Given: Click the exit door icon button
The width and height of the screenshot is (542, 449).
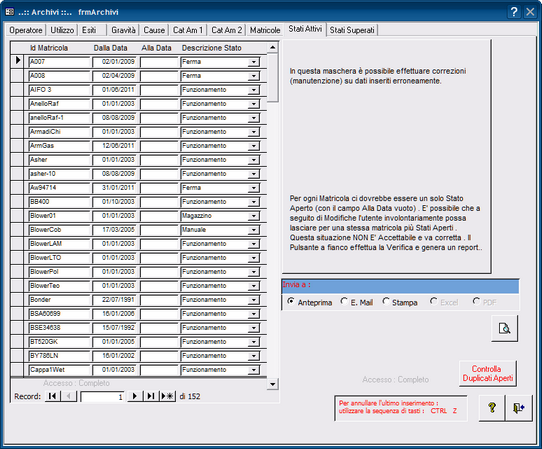Looking at the screenshot, I should click(x=518, y=408).
